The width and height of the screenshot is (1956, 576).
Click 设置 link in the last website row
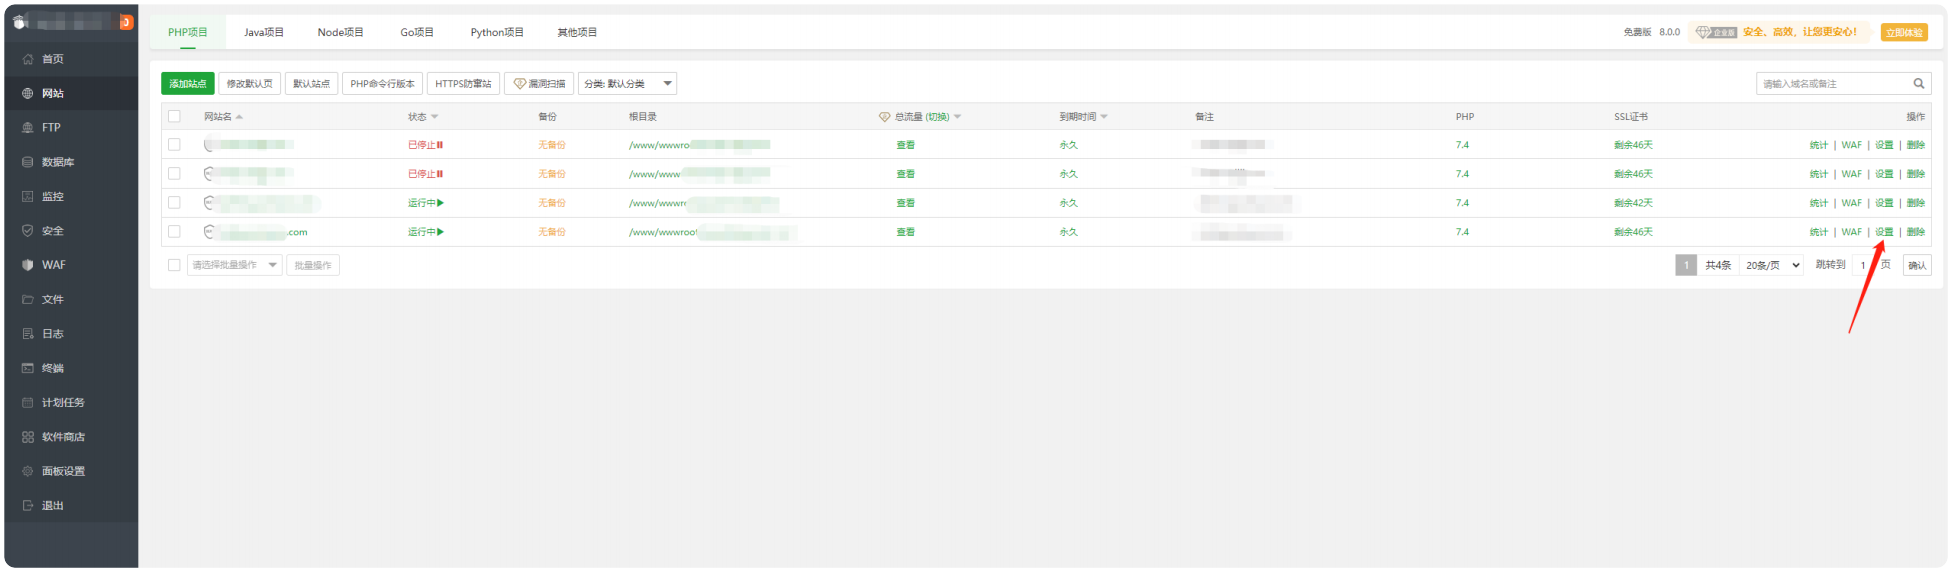coord(1884,232)
